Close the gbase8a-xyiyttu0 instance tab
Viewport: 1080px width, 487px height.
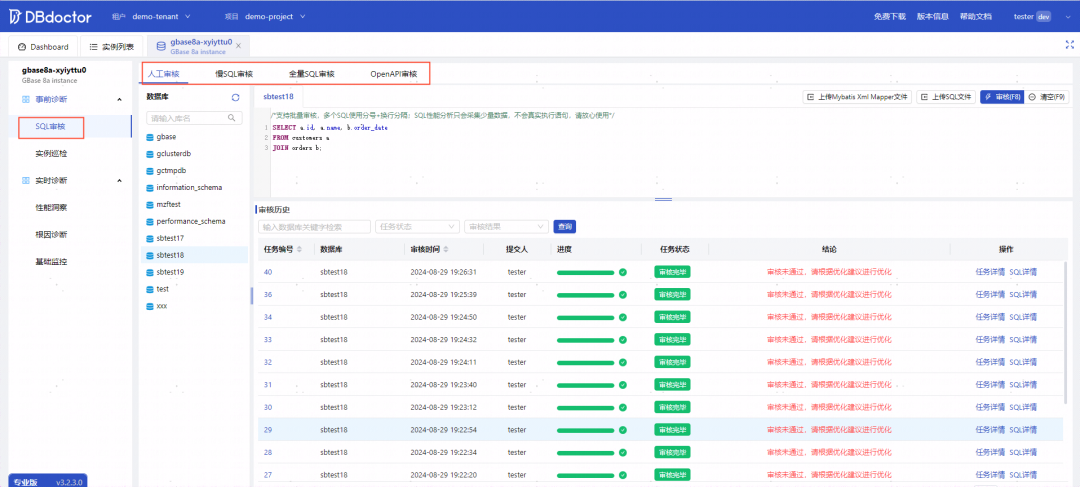(x=238, y=46)
